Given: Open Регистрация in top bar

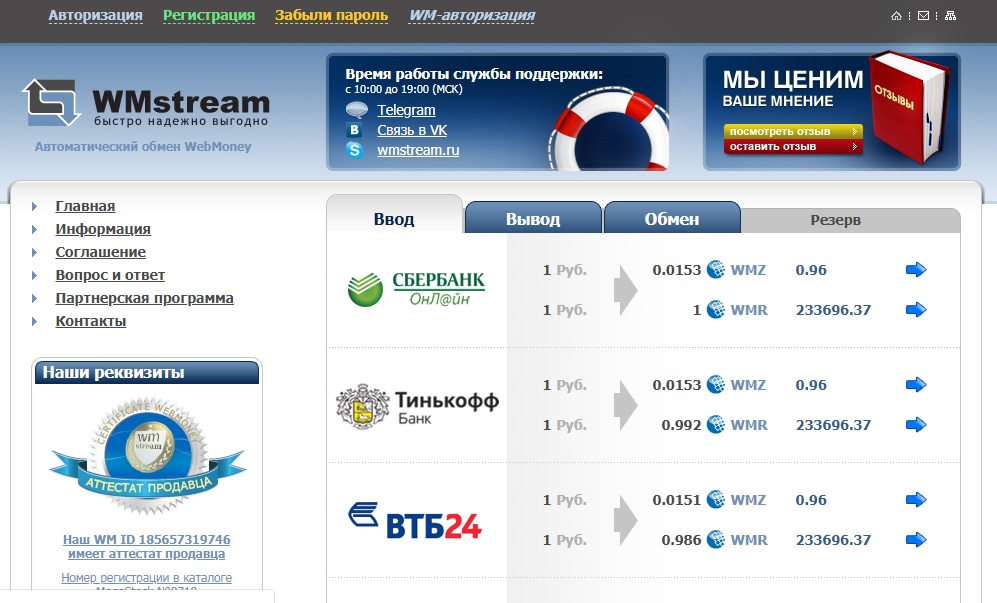Looking at the screenshot, I should pyautogui.click(x=209, y=15).
